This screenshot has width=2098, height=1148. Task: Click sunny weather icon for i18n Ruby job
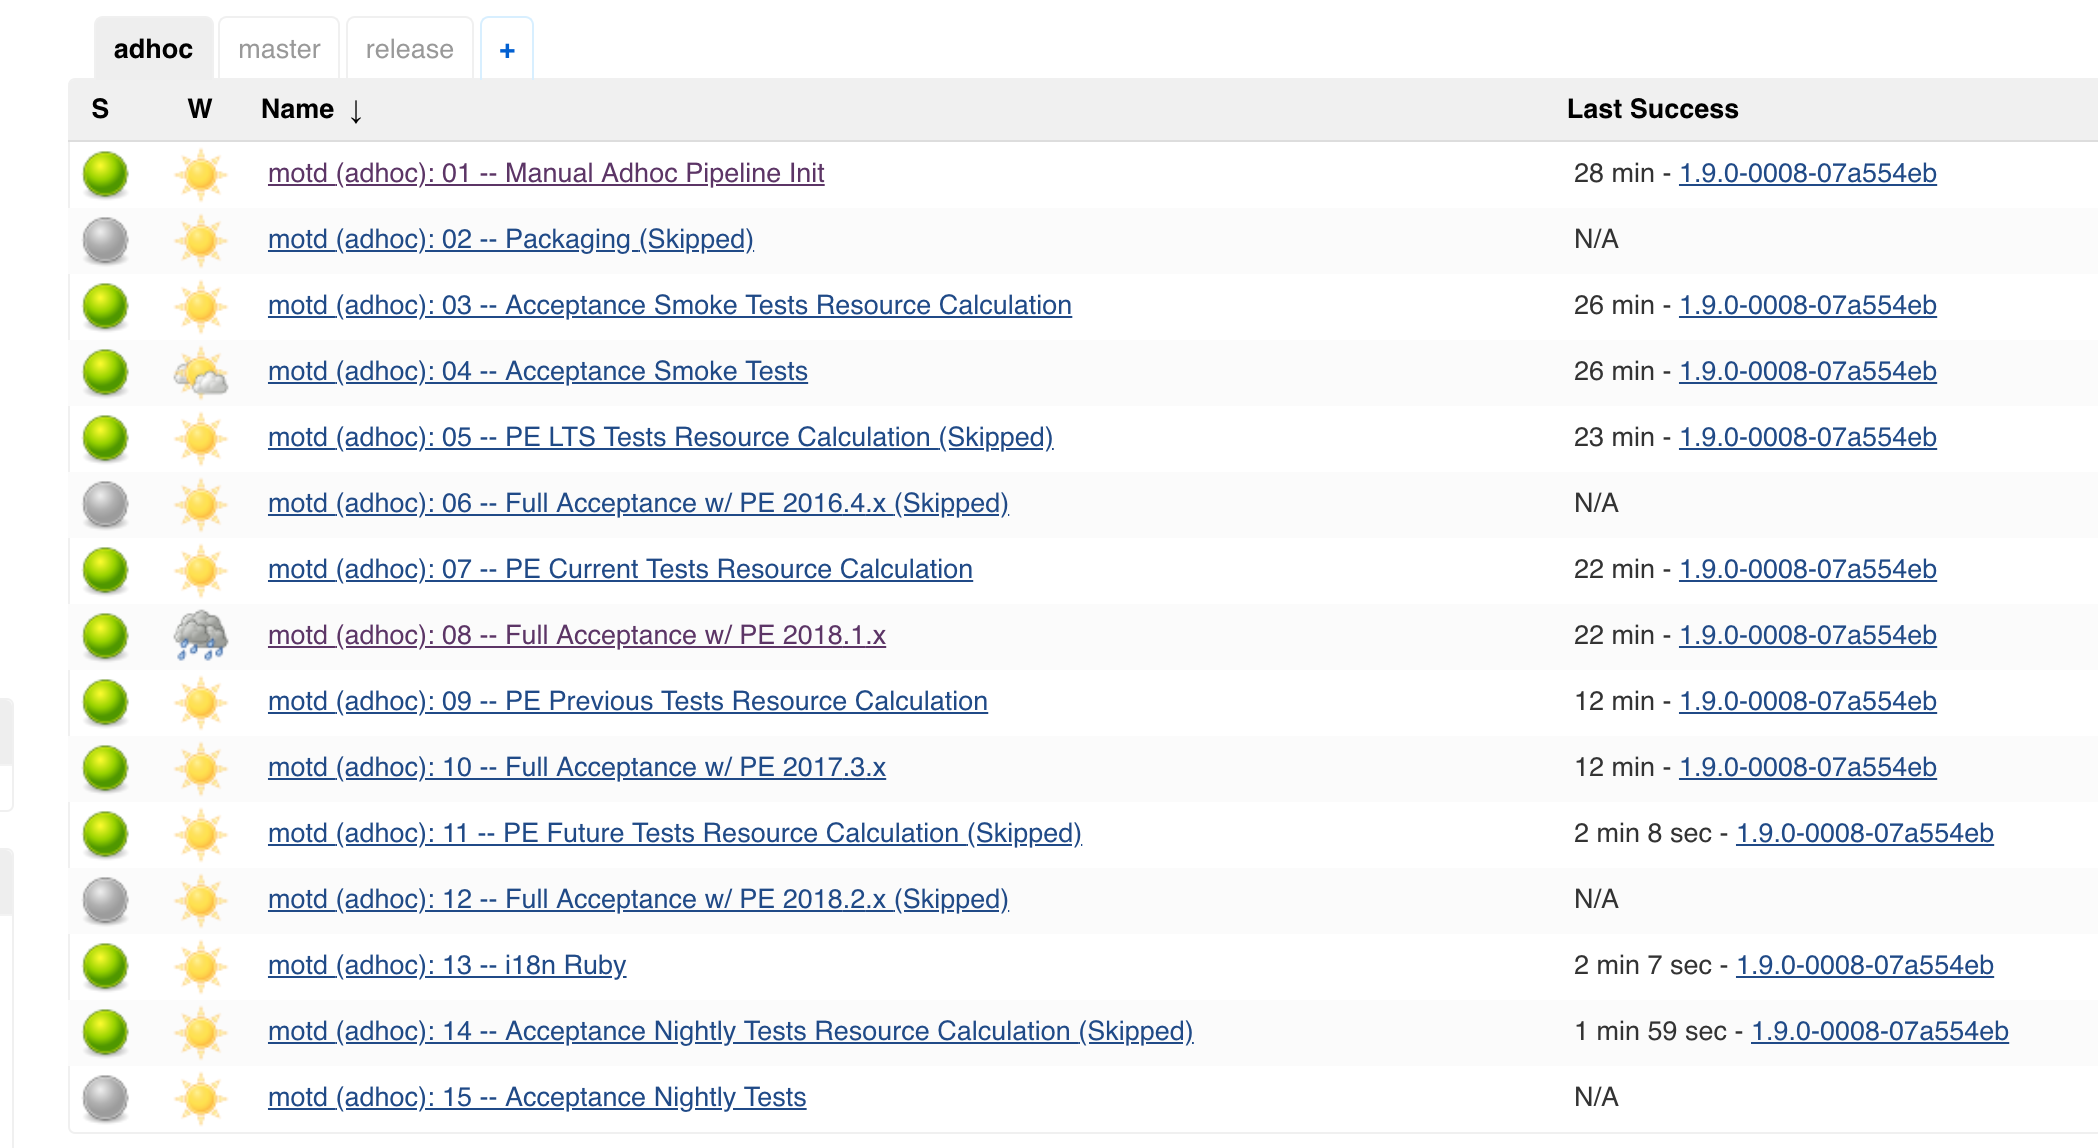(x=200, y=966)
